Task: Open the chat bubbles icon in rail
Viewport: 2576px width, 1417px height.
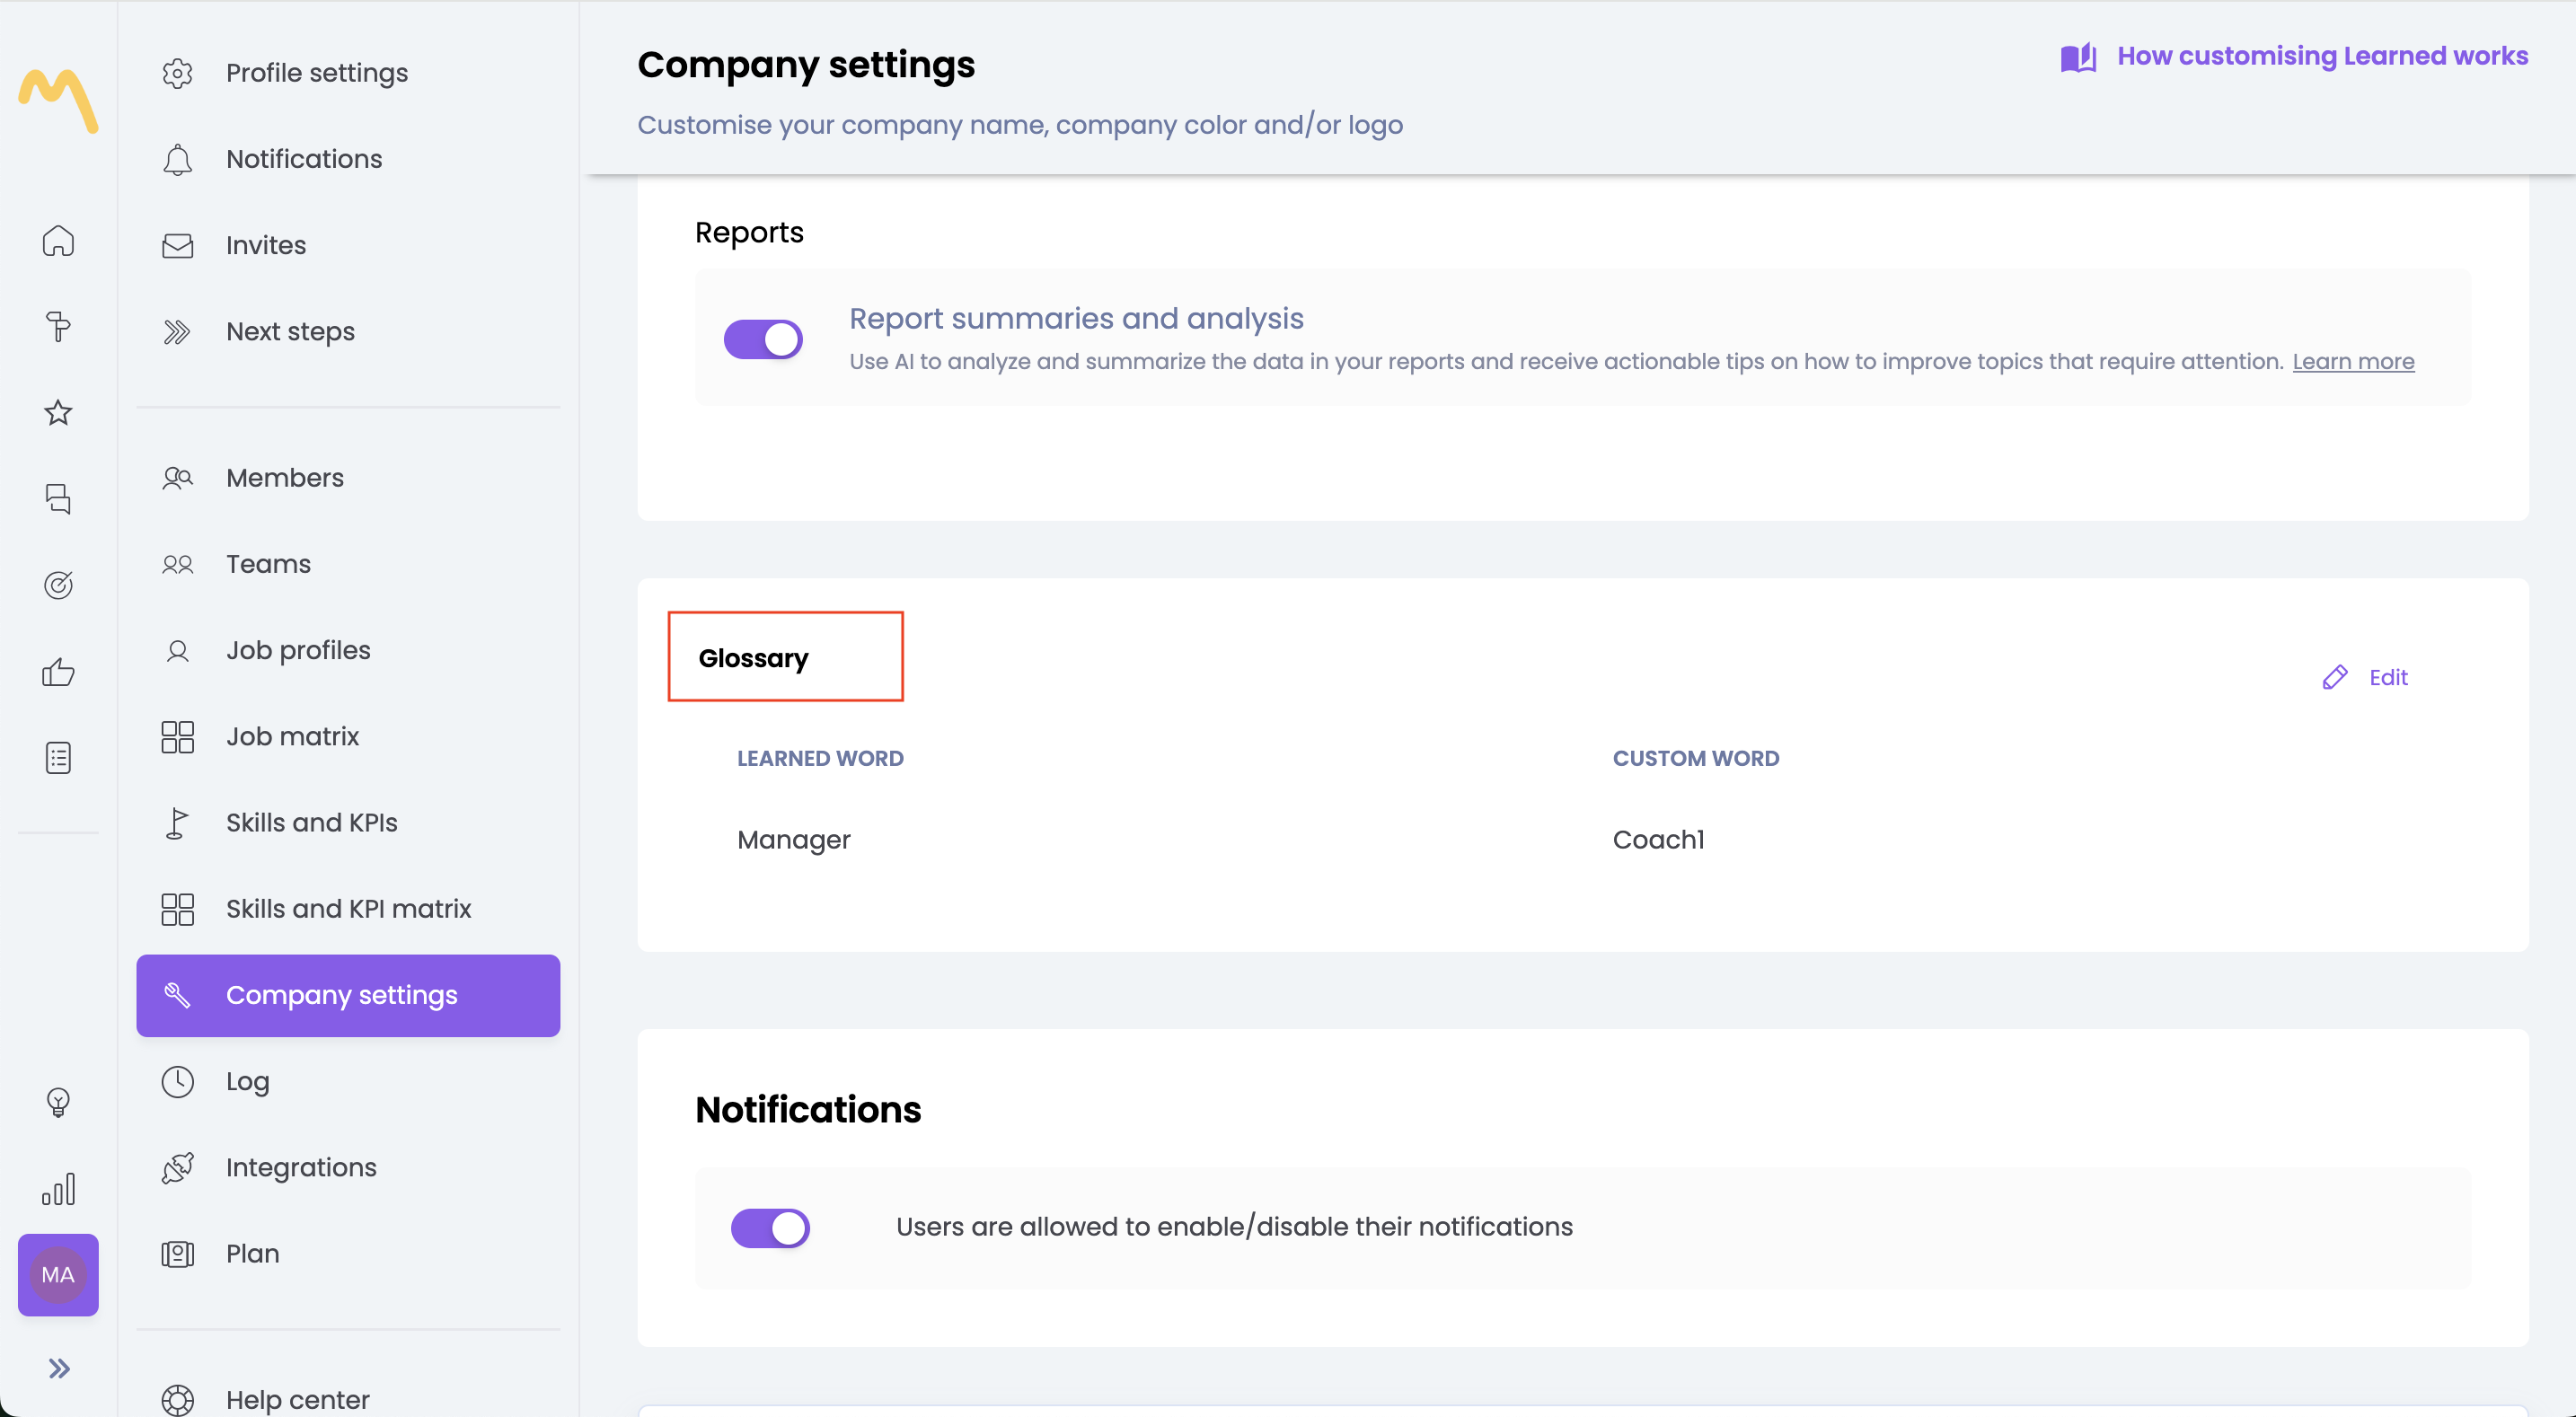Action: (58, 499)
